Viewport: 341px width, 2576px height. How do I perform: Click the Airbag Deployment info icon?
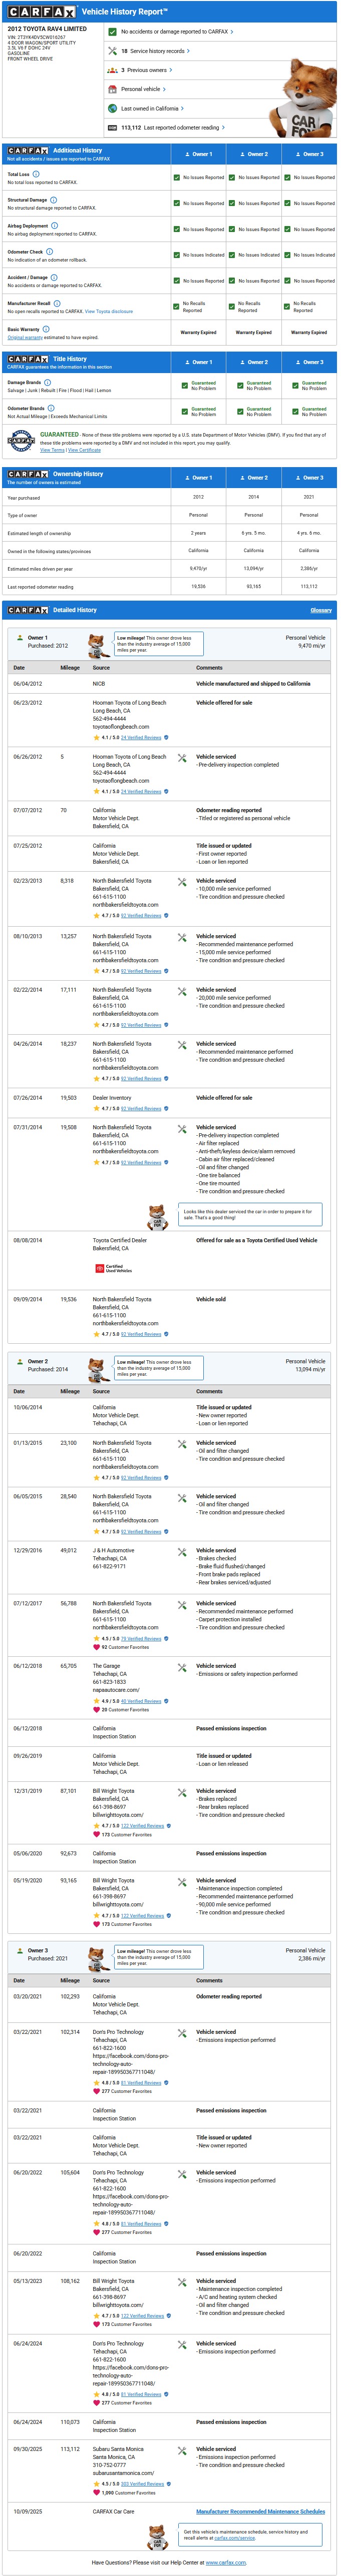(x=53, y=226)
